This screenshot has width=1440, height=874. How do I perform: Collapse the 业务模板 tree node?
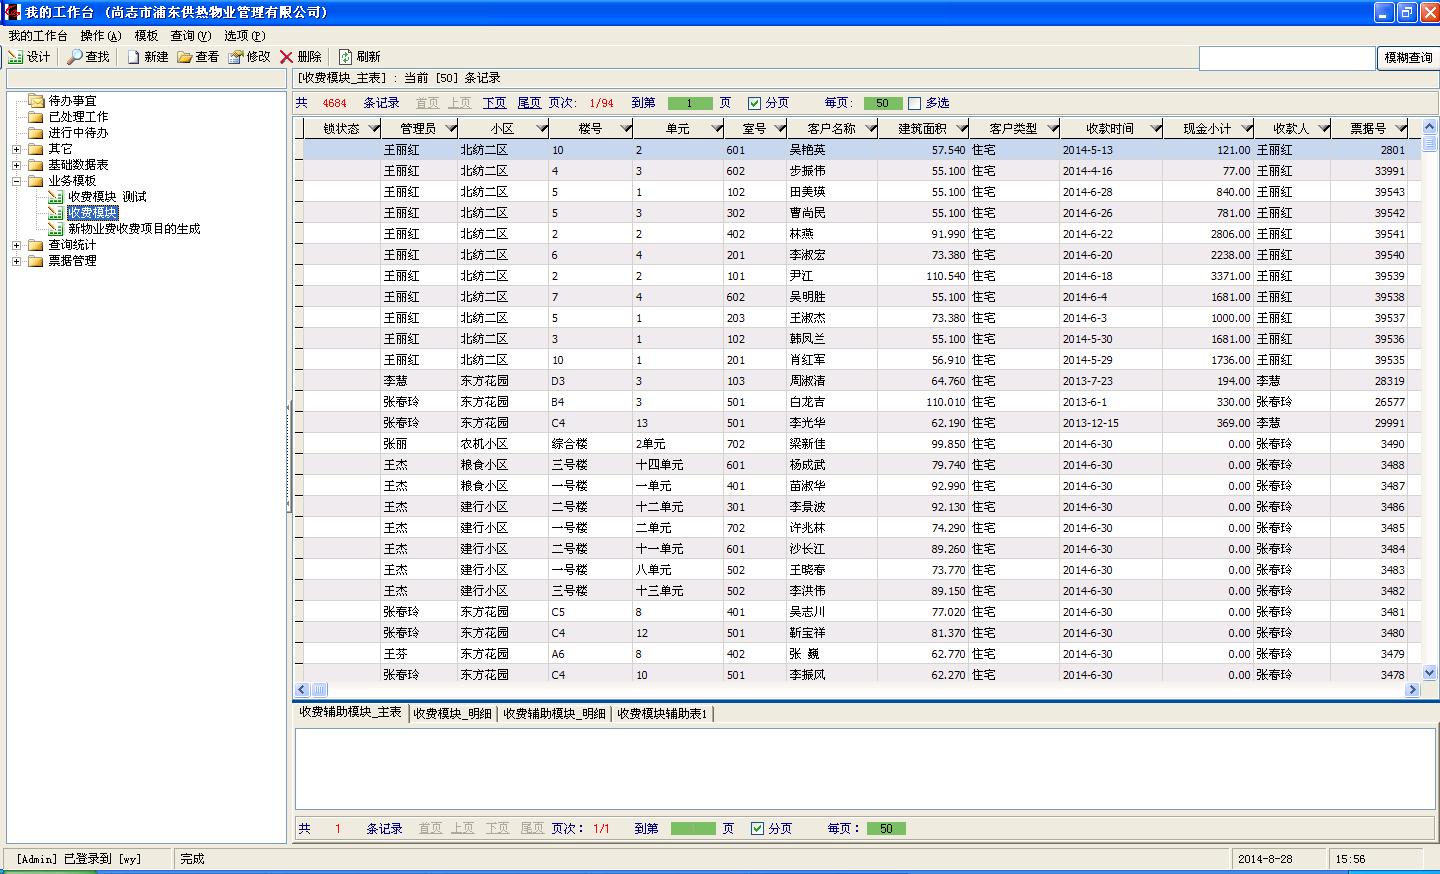point(17,181)
